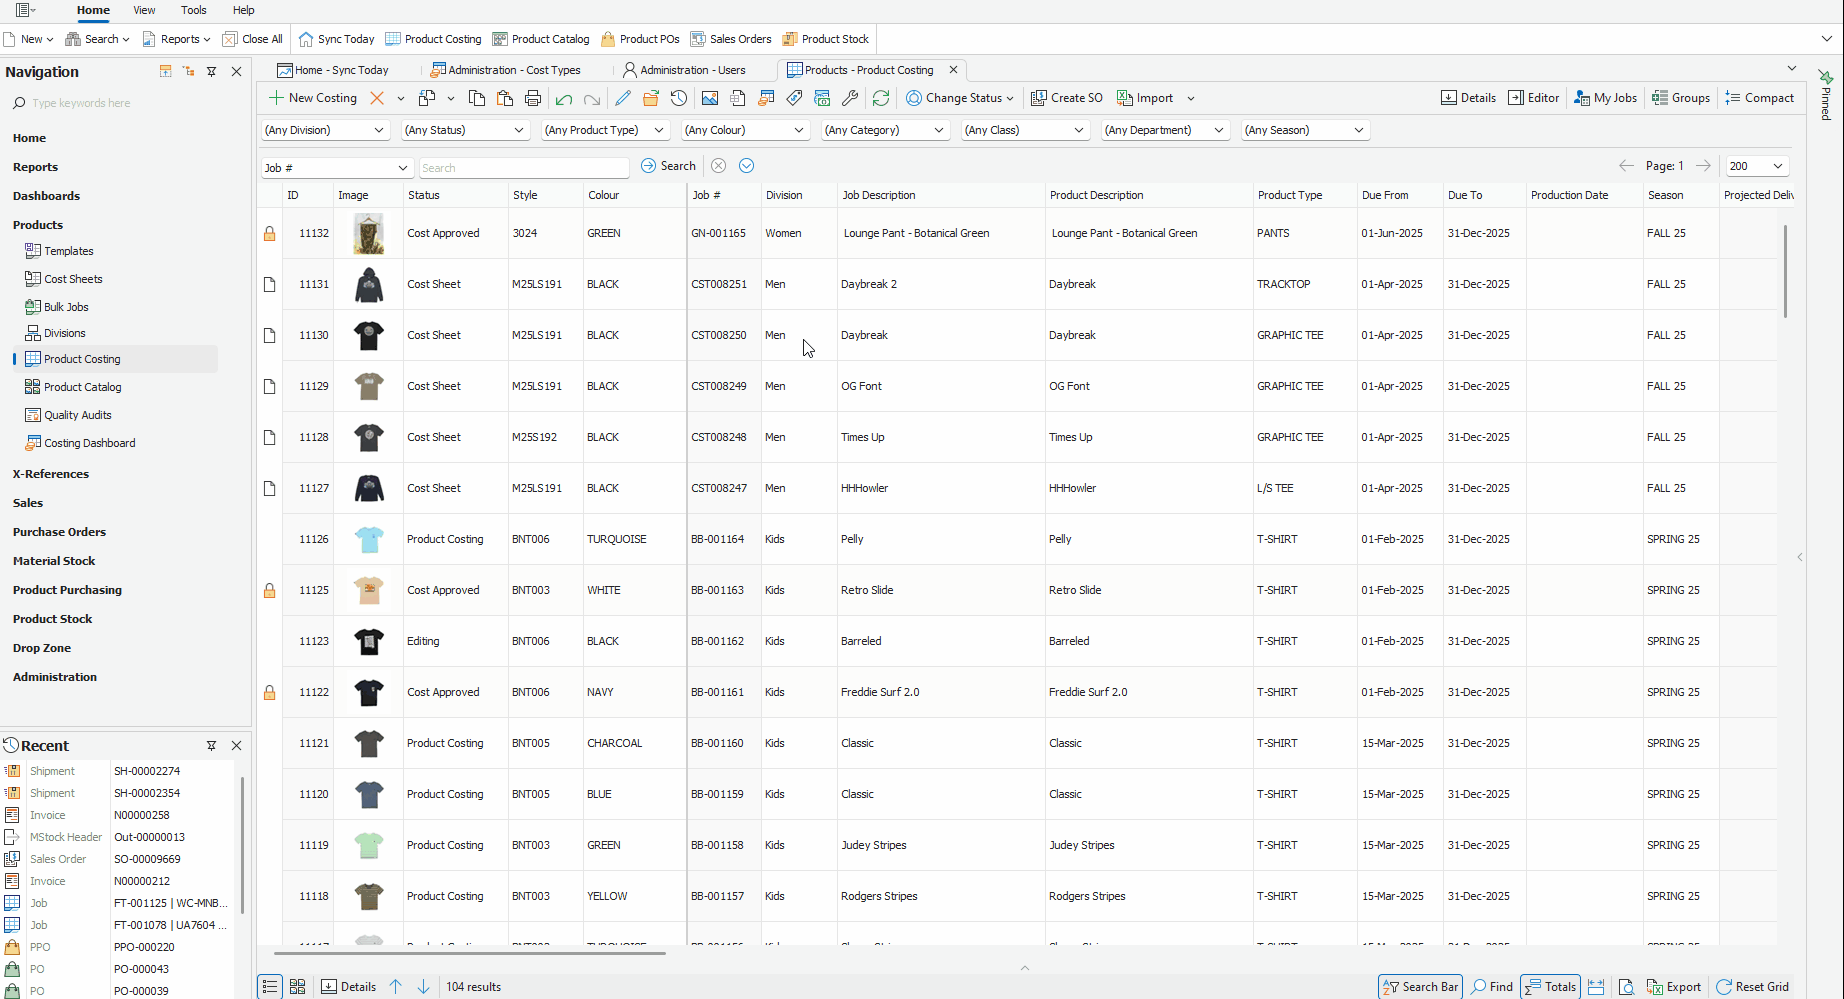This screenshot has height=999, width=1844.
Task: Open the page size 200 dropdown
Action: (1757, 166)
